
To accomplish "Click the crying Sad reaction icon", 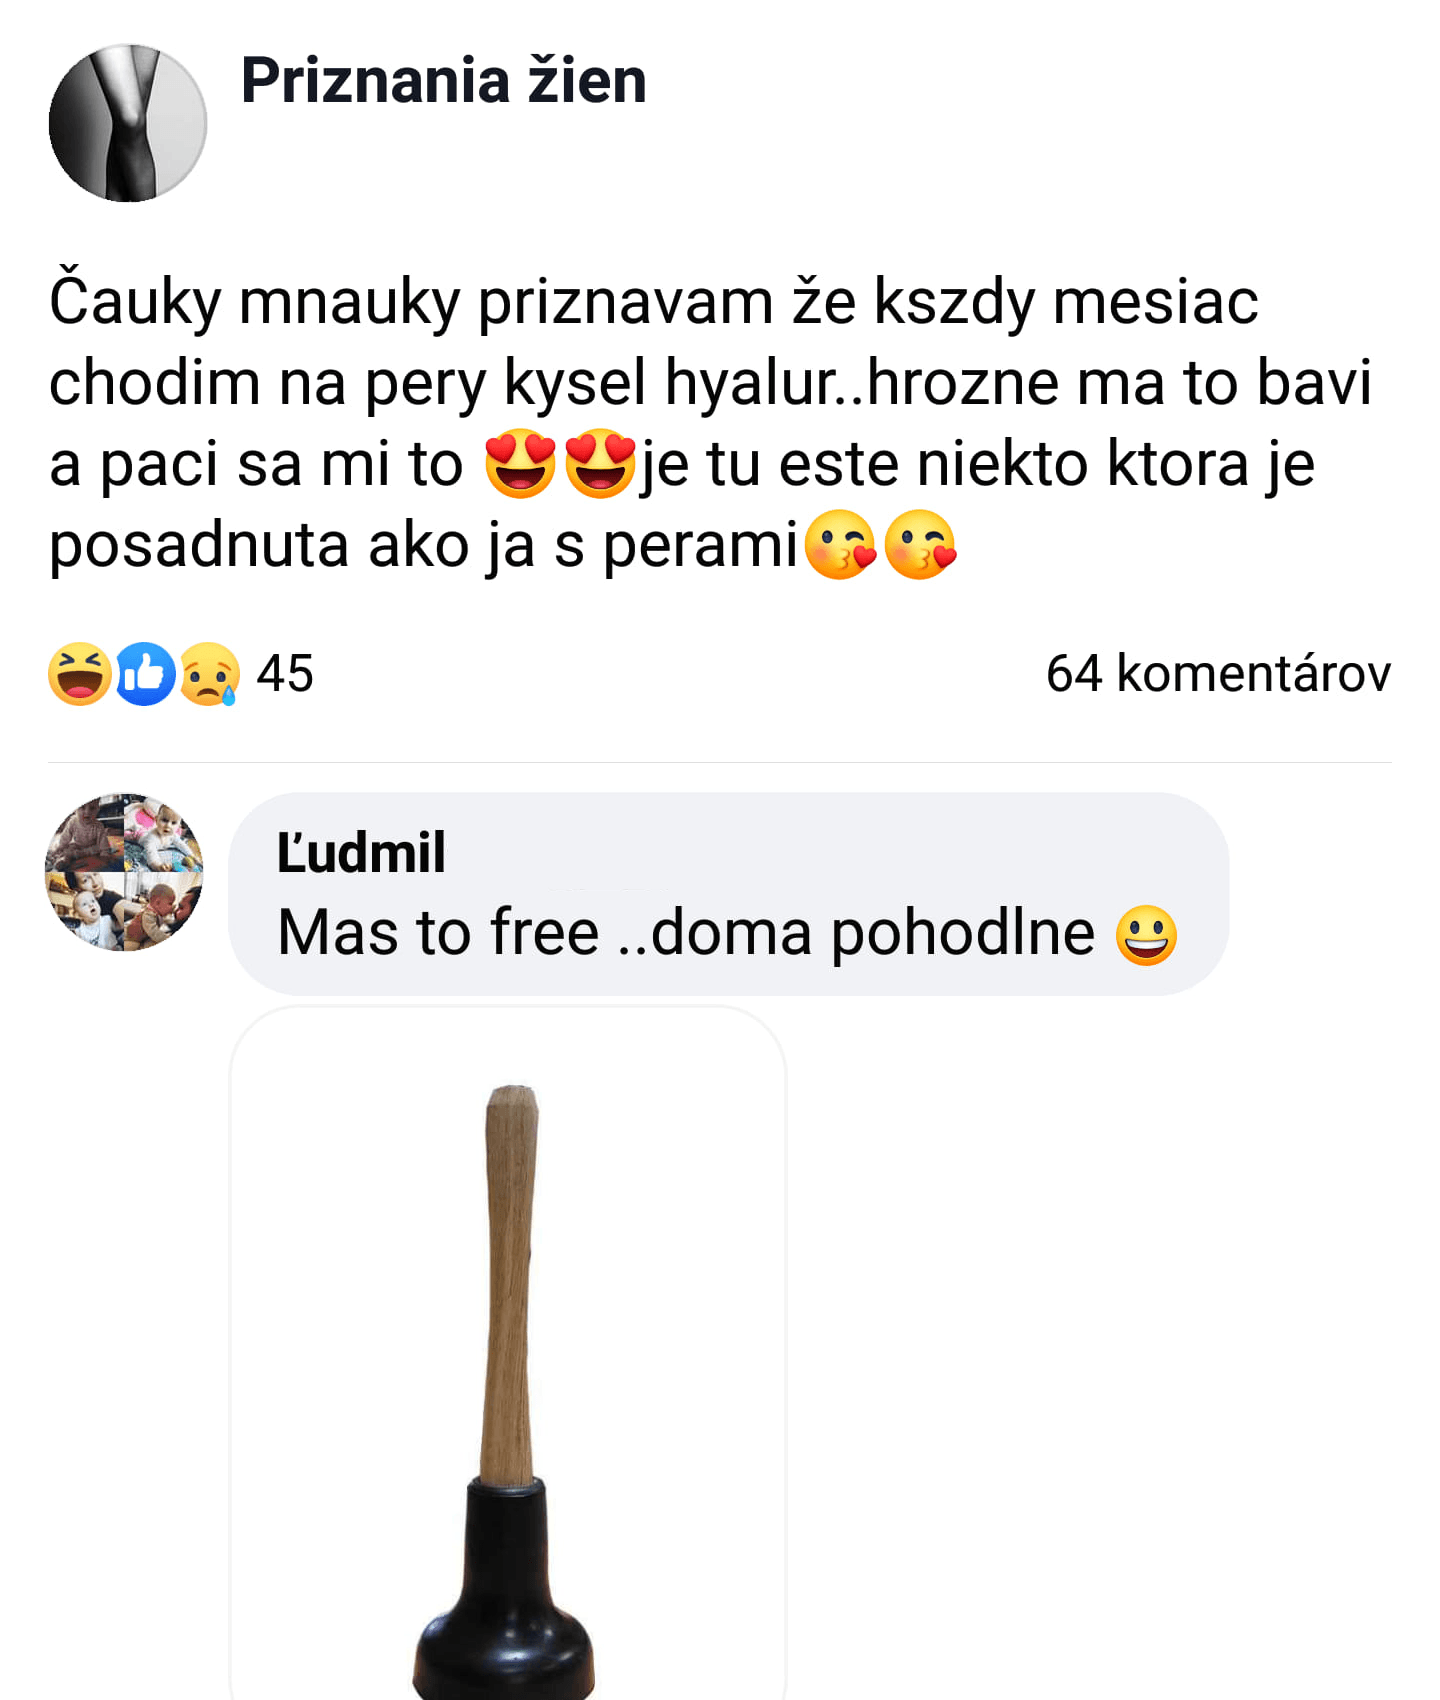I will (x=209, y=674).
